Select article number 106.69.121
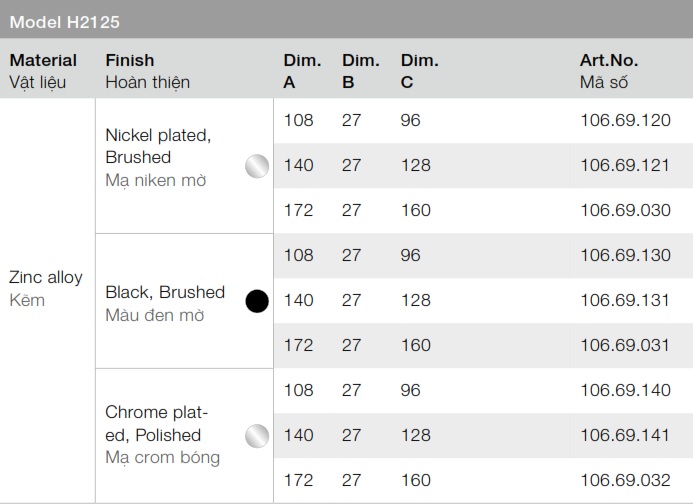The image size is (693, 504). (x=625, y=166)
